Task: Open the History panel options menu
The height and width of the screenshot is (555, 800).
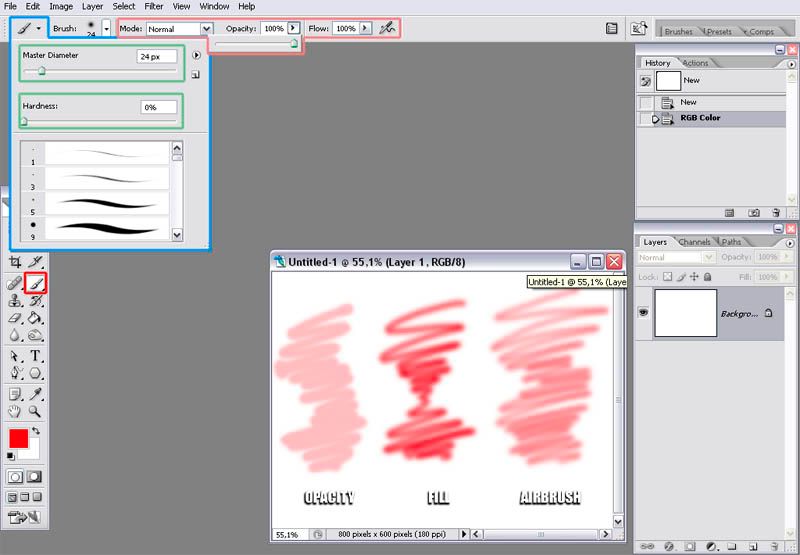Action: click(x=791, y=64)
